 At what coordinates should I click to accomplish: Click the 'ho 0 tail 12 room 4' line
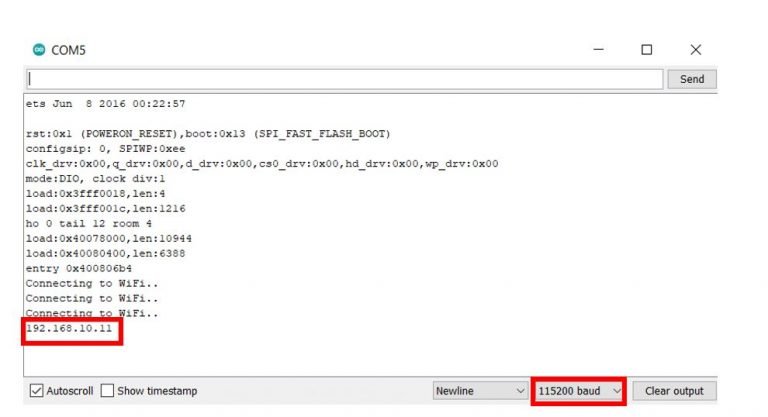[x=89, y=223]
